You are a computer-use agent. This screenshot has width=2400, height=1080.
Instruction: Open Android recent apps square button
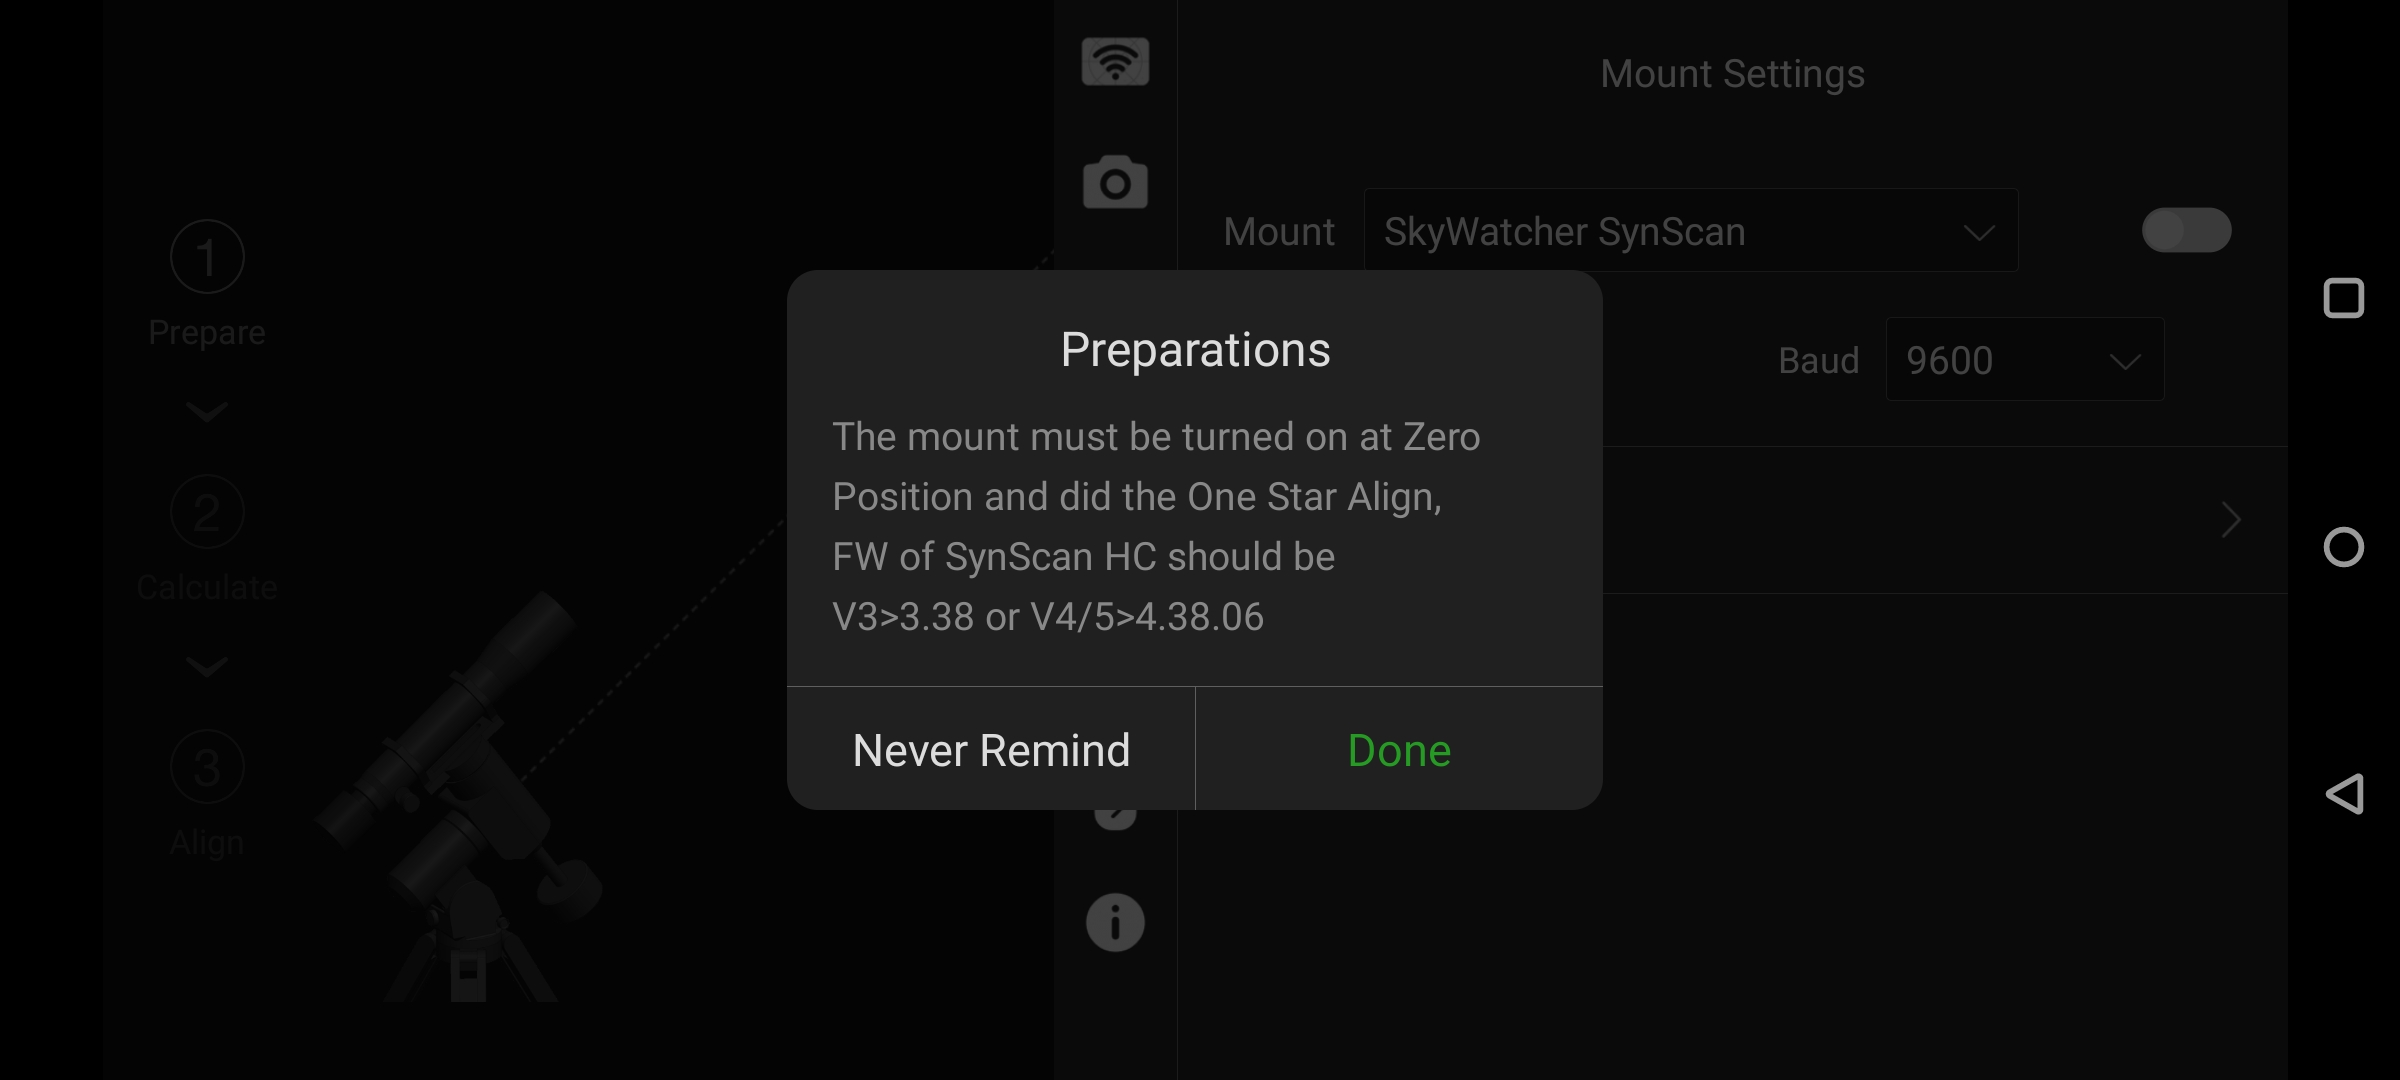click(2343, 298)
